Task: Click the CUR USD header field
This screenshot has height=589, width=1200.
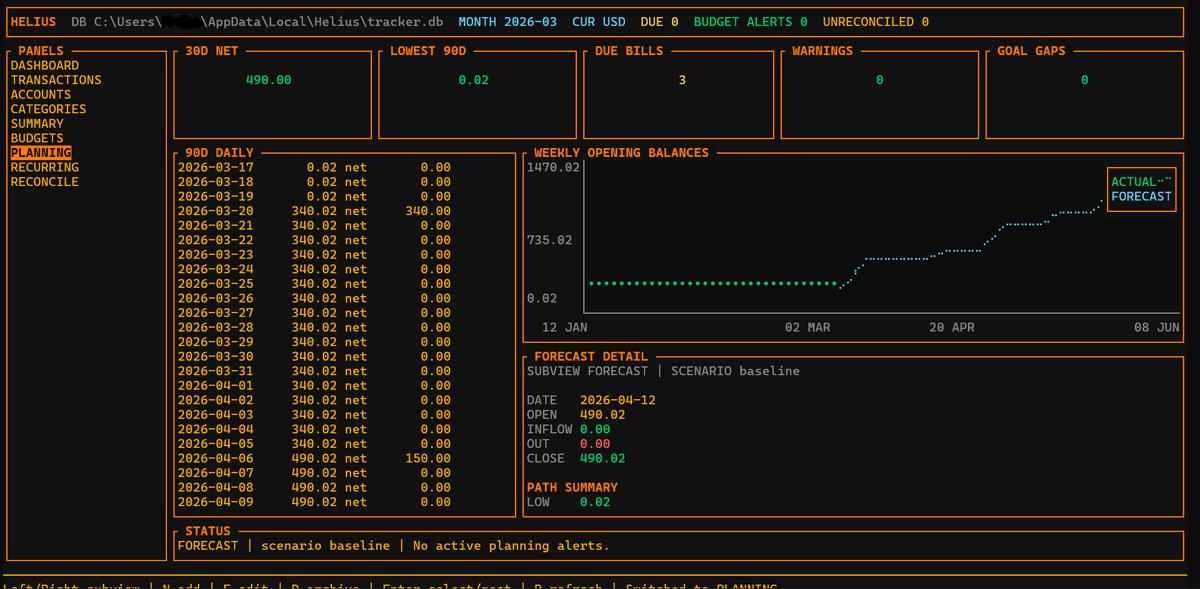Action: click(599, 22)
